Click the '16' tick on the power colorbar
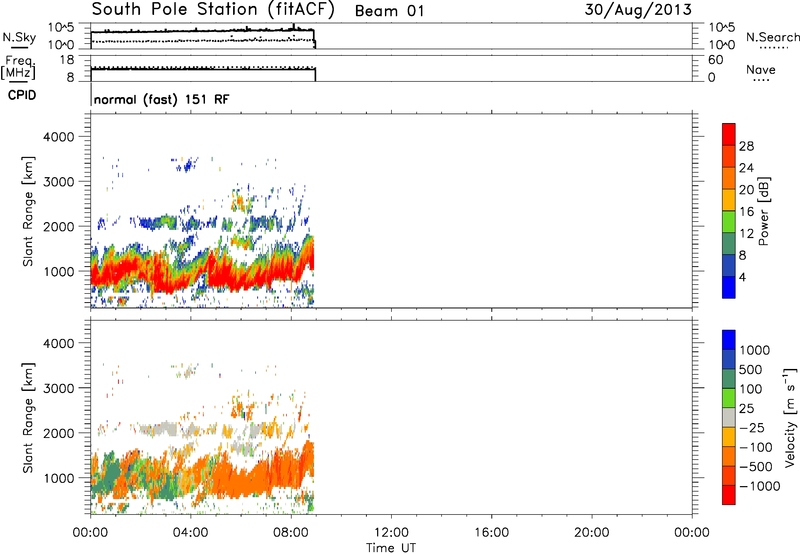Image resolution: width=800 pixels, height=554 pixels. click(746, 212)
